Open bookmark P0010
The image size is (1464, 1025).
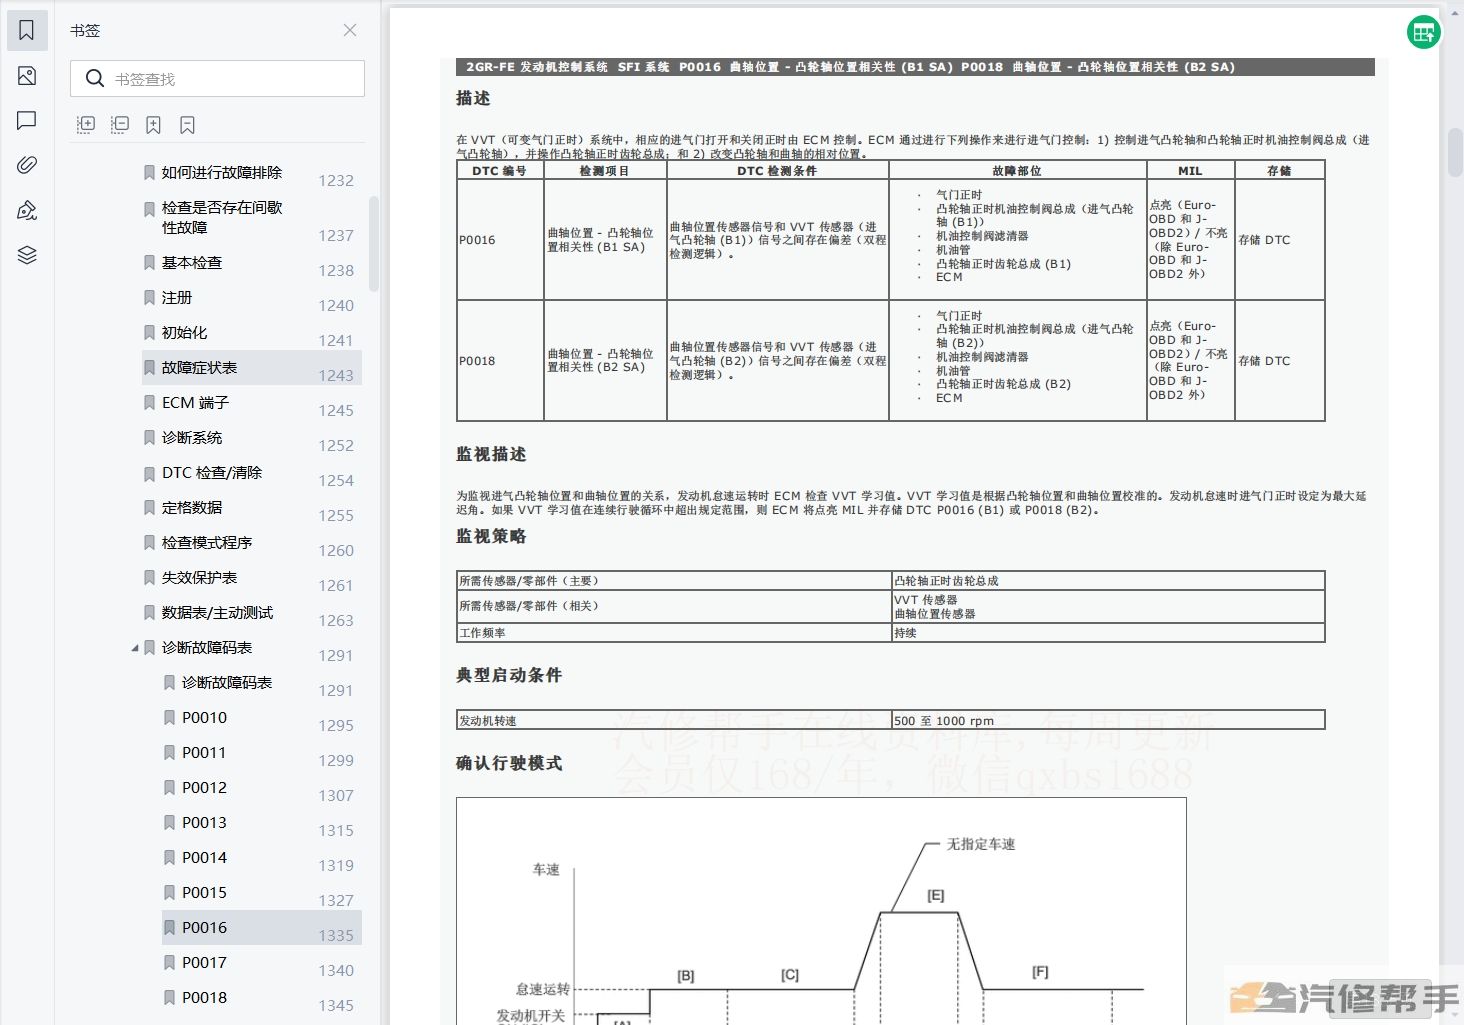[204, 717]
